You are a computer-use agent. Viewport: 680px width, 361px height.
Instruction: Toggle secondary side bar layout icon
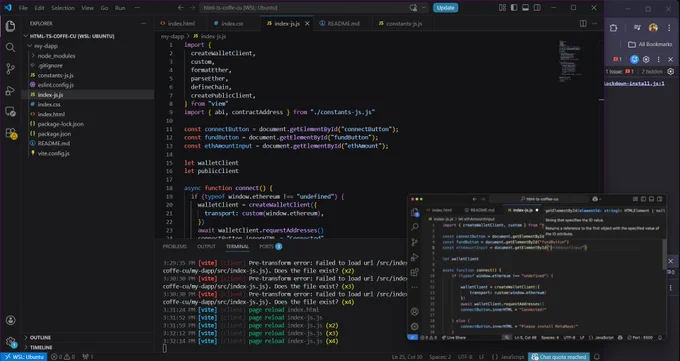[537, 8]
